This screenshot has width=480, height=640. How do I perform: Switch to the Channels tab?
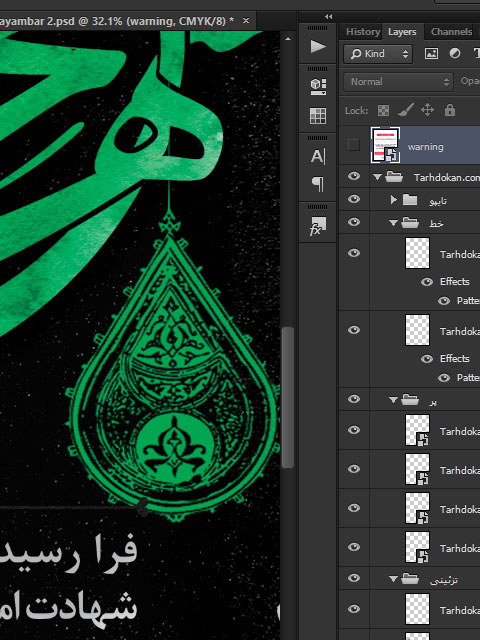pyautogui.click(x=451, y=32)
